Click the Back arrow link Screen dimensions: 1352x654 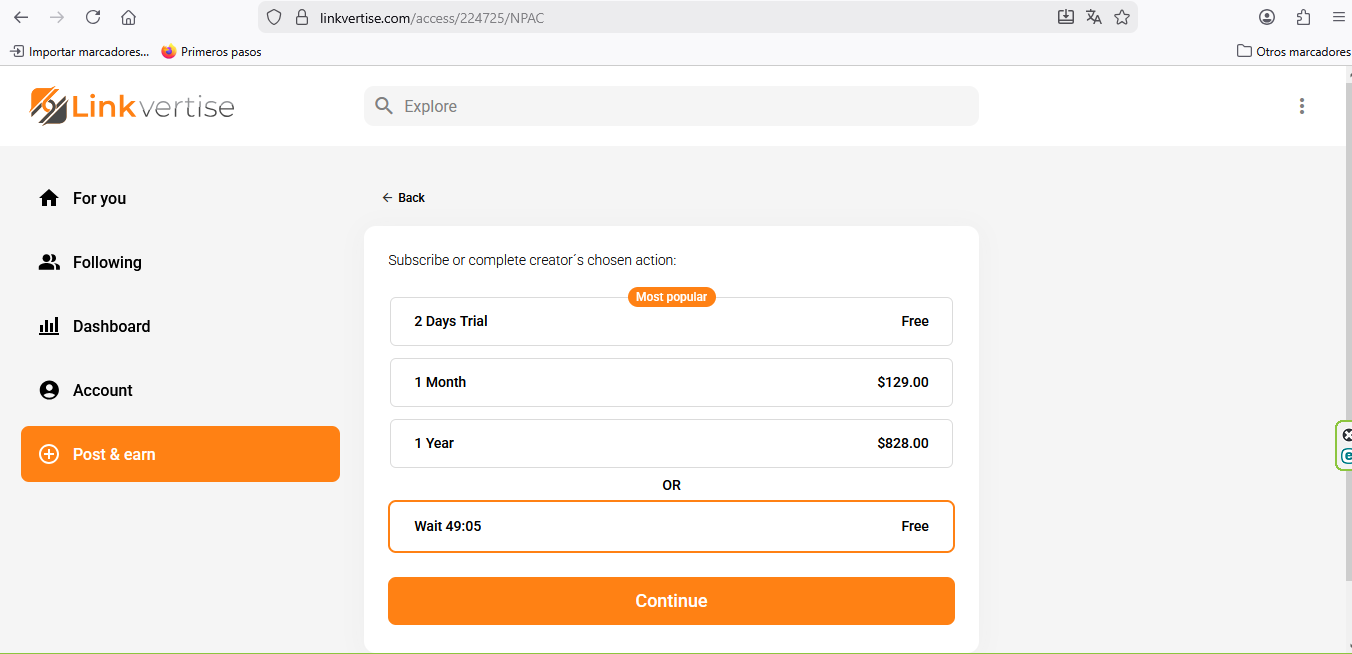404,198
